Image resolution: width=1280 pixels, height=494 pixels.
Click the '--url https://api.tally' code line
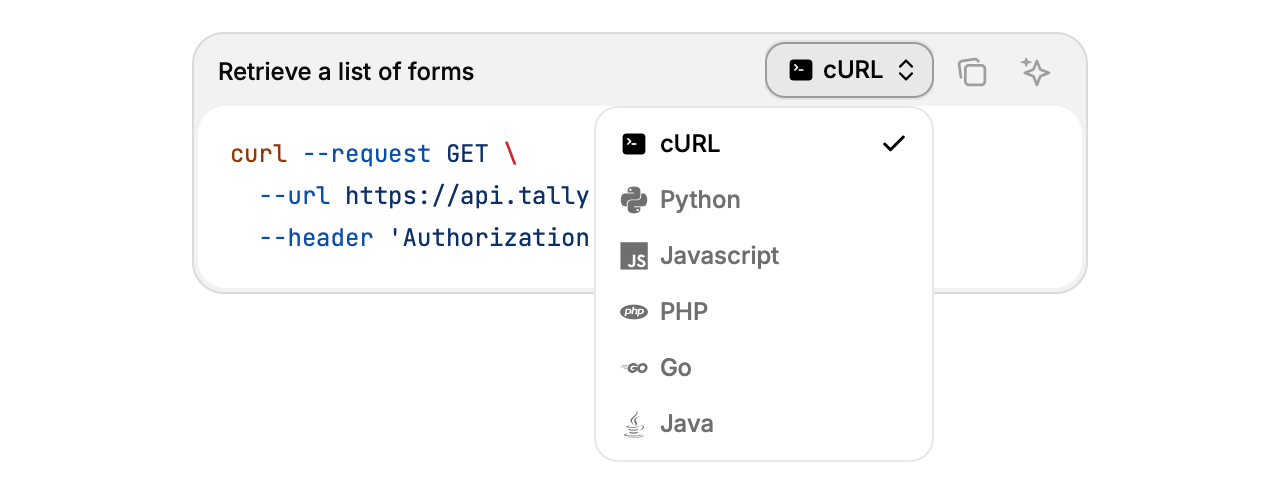[424, 196]
